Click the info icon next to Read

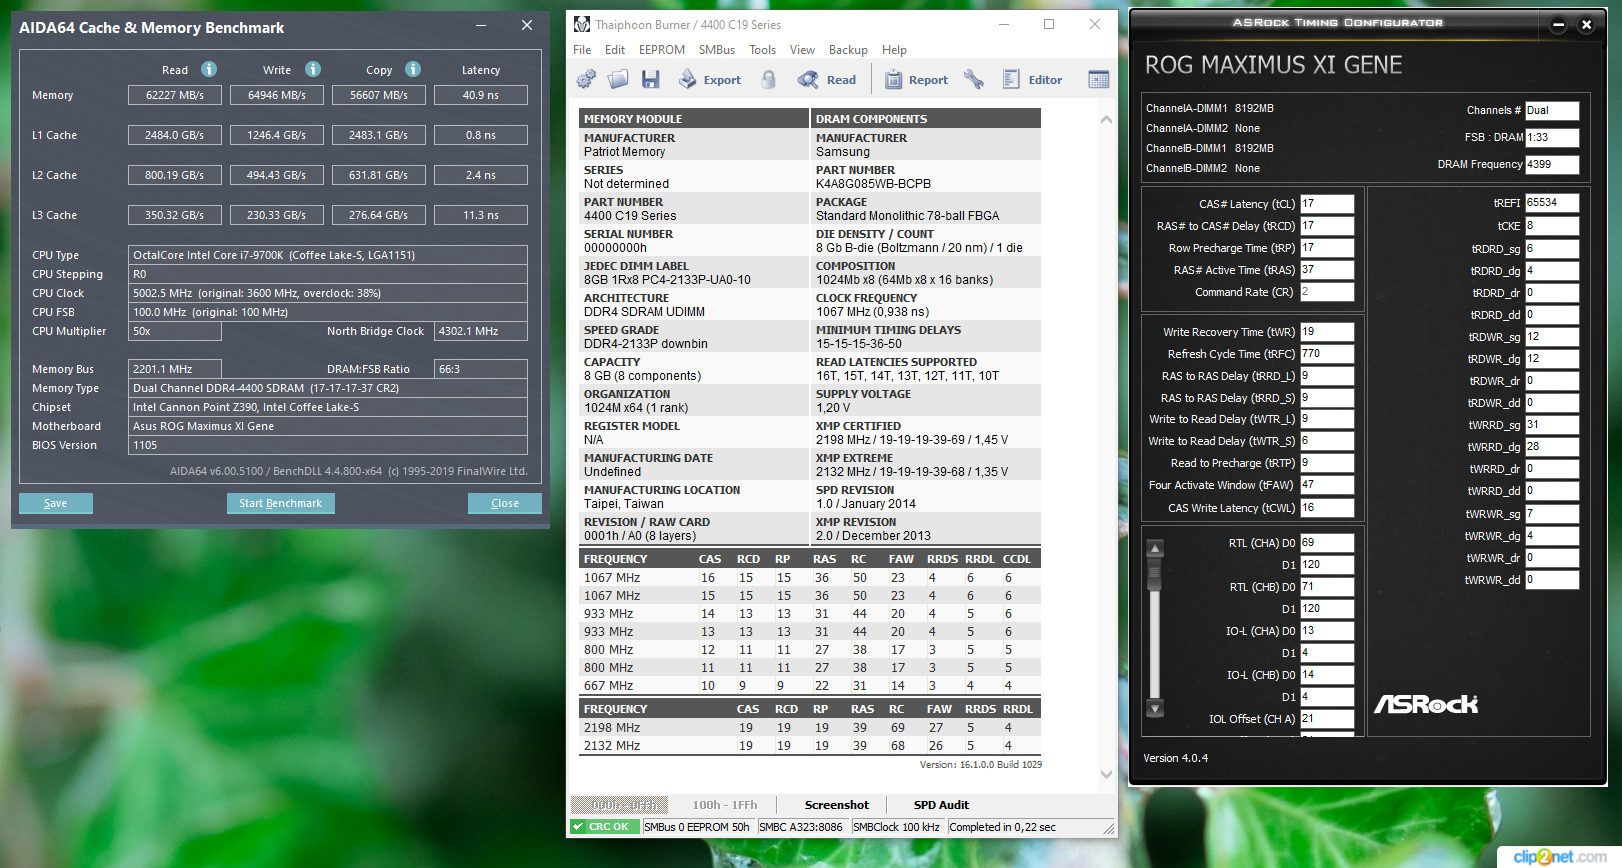[x=209, y=69]
